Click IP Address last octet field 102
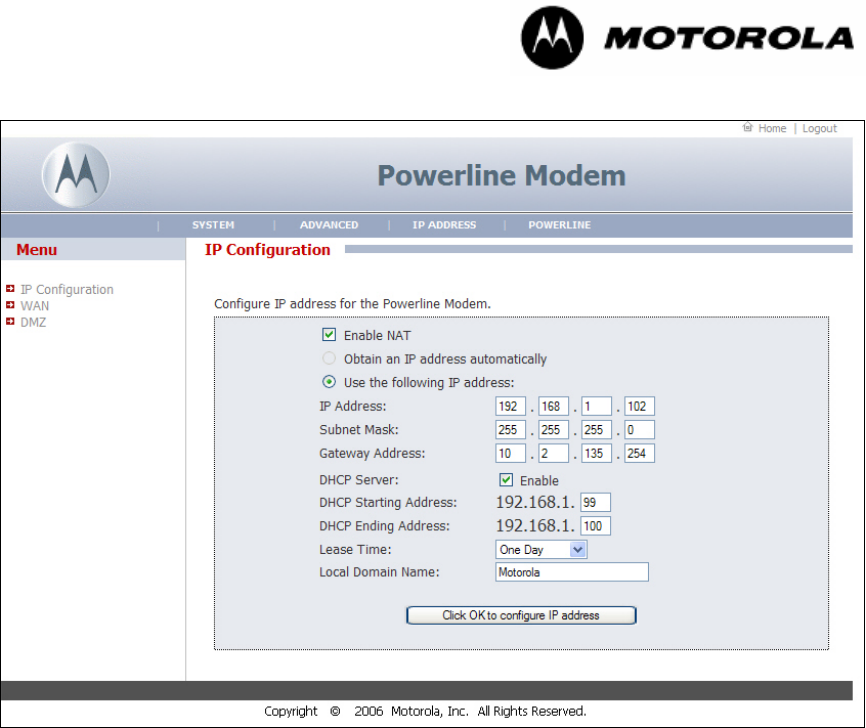 (640, 406)
